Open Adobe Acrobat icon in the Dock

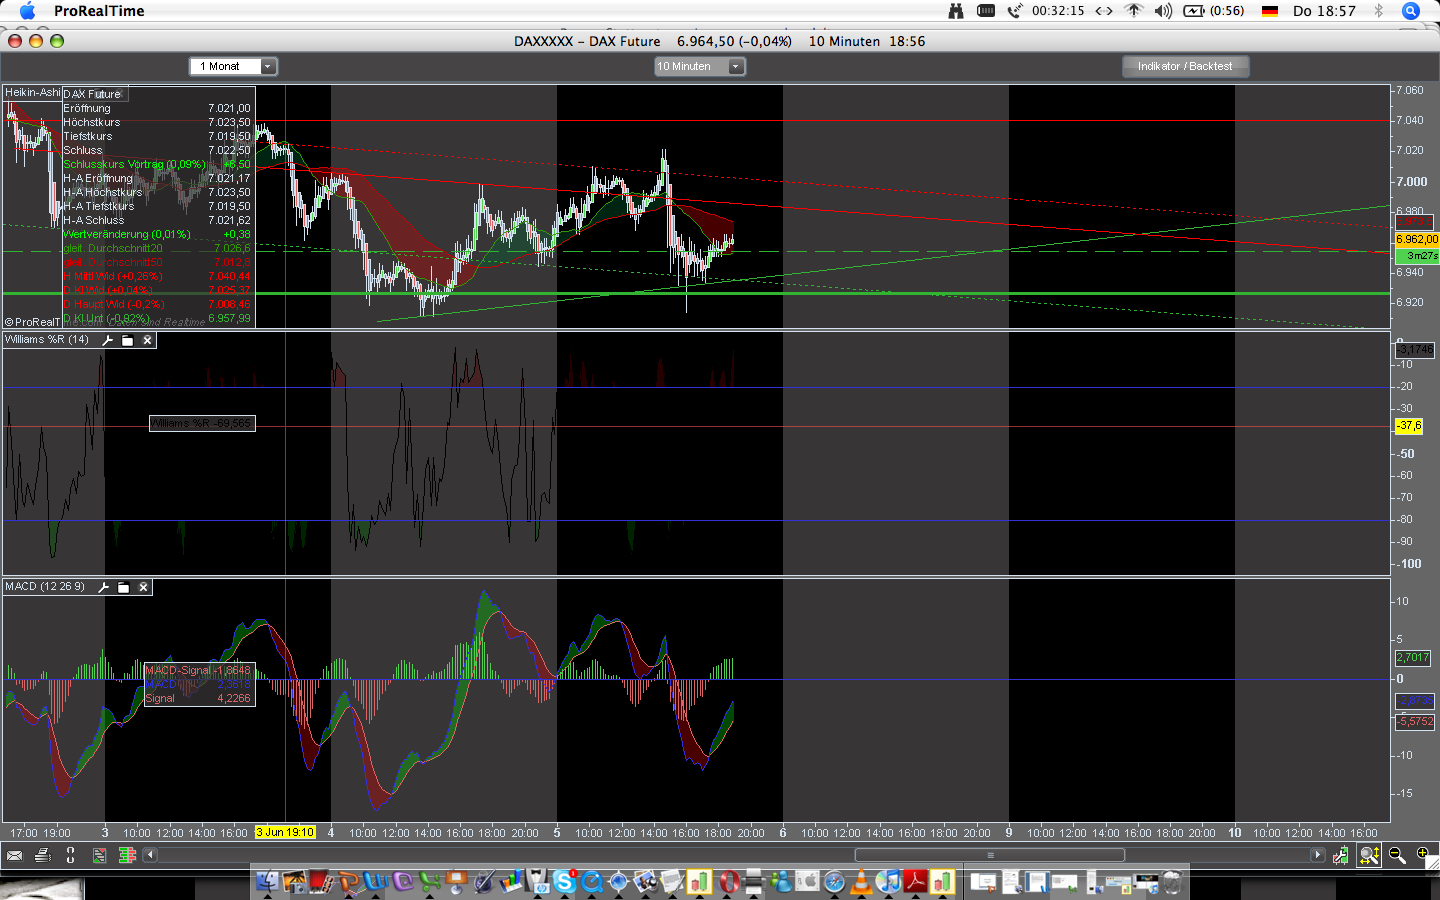tap(916, 882)
